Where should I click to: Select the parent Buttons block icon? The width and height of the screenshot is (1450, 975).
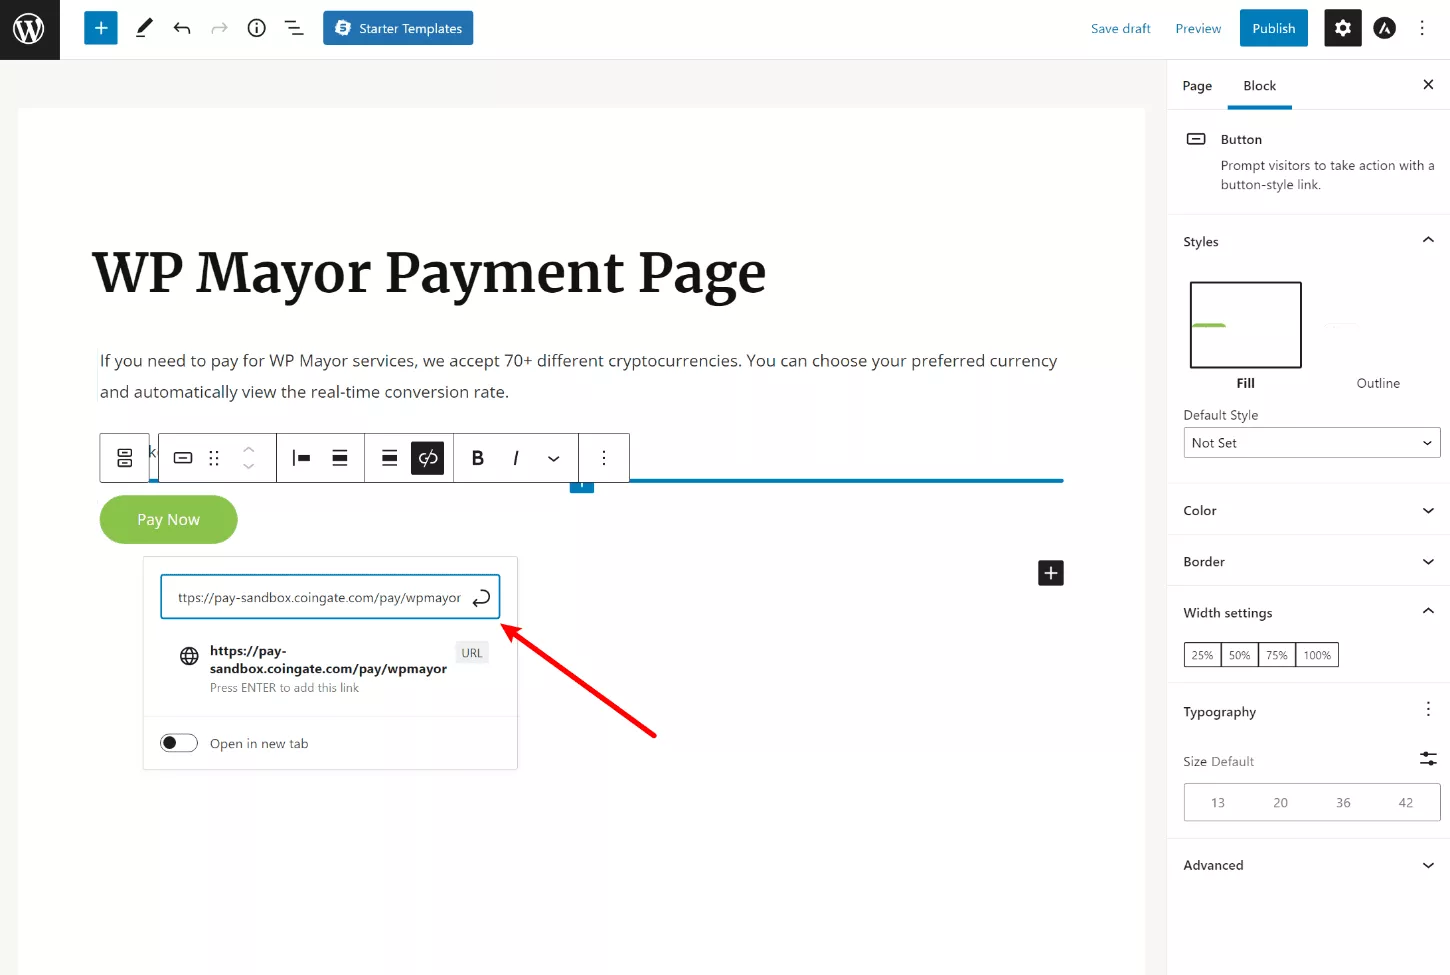[125, 458]
